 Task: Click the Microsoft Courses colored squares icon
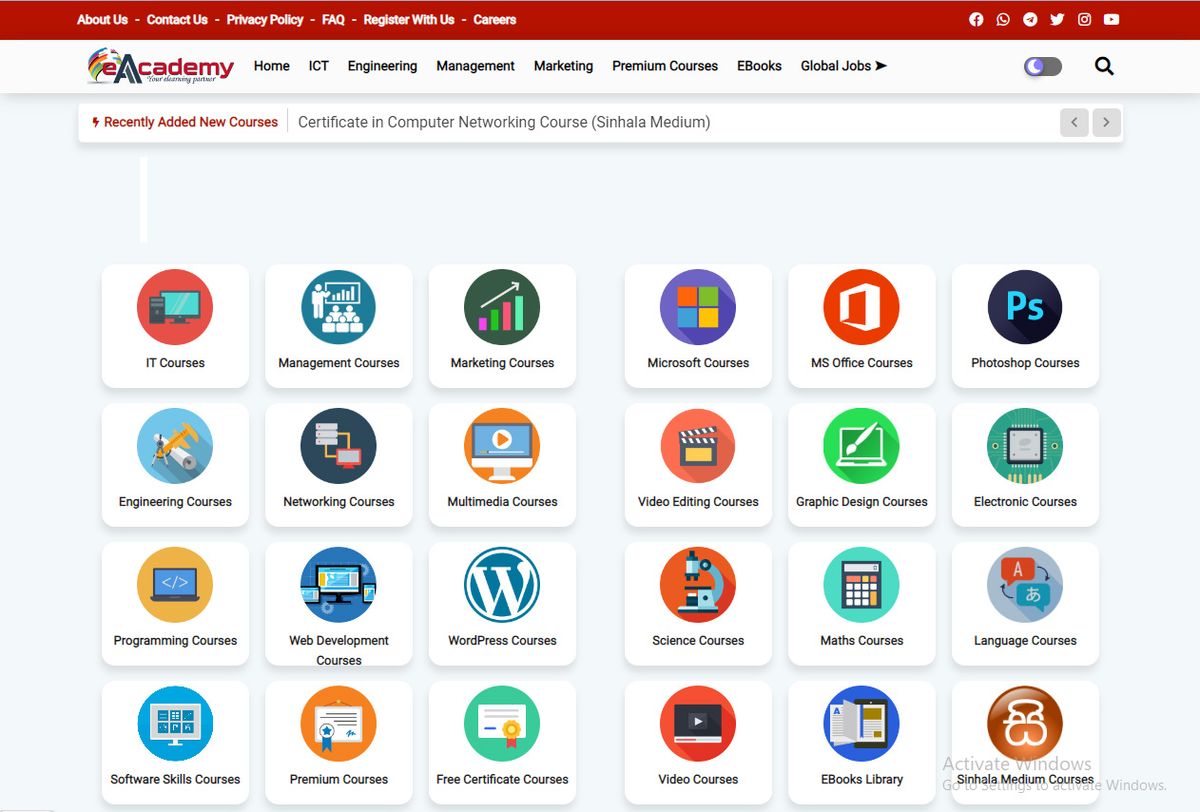698,307
